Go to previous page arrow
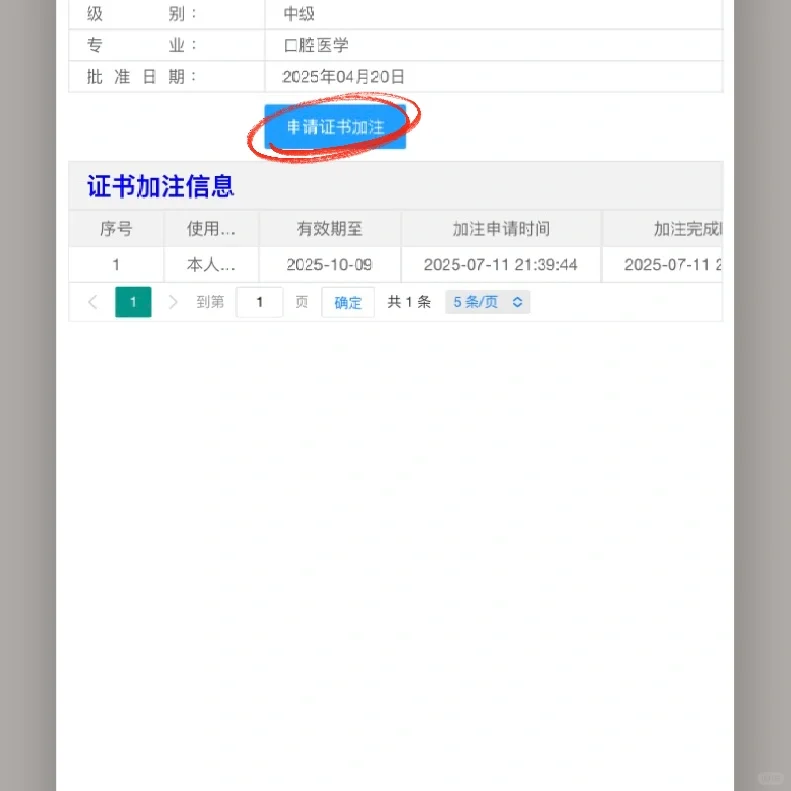Screen dimensions: 791x791 (93, 302)
